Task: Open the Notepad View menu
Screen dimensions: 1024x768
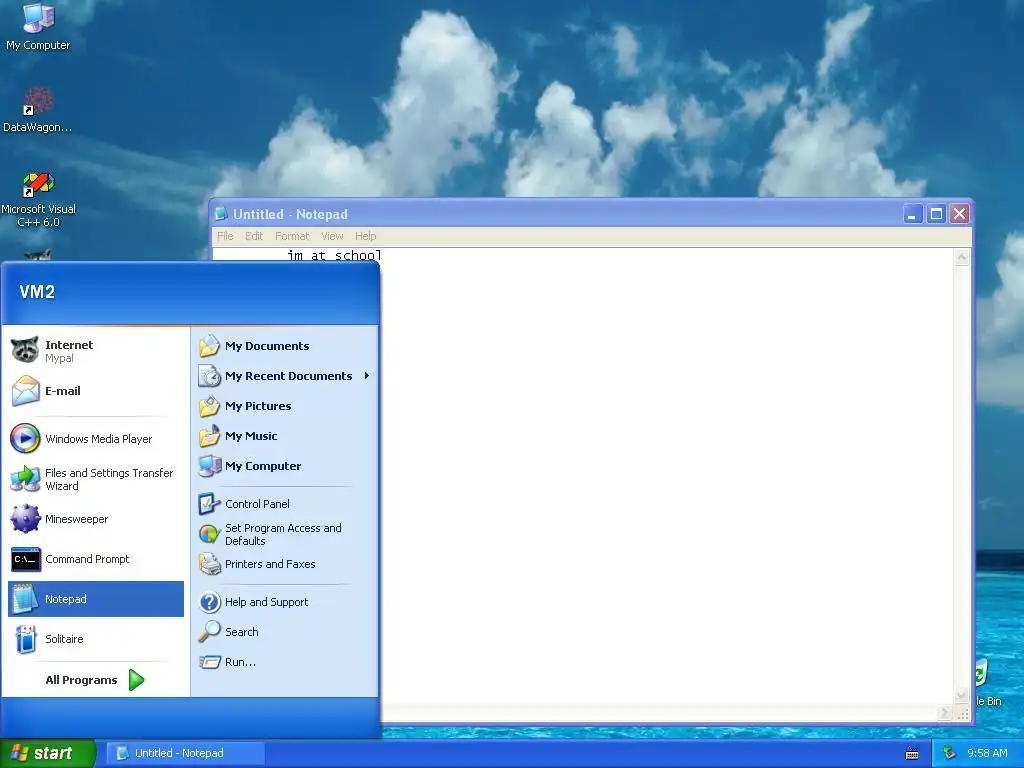Action: (332, 236)
